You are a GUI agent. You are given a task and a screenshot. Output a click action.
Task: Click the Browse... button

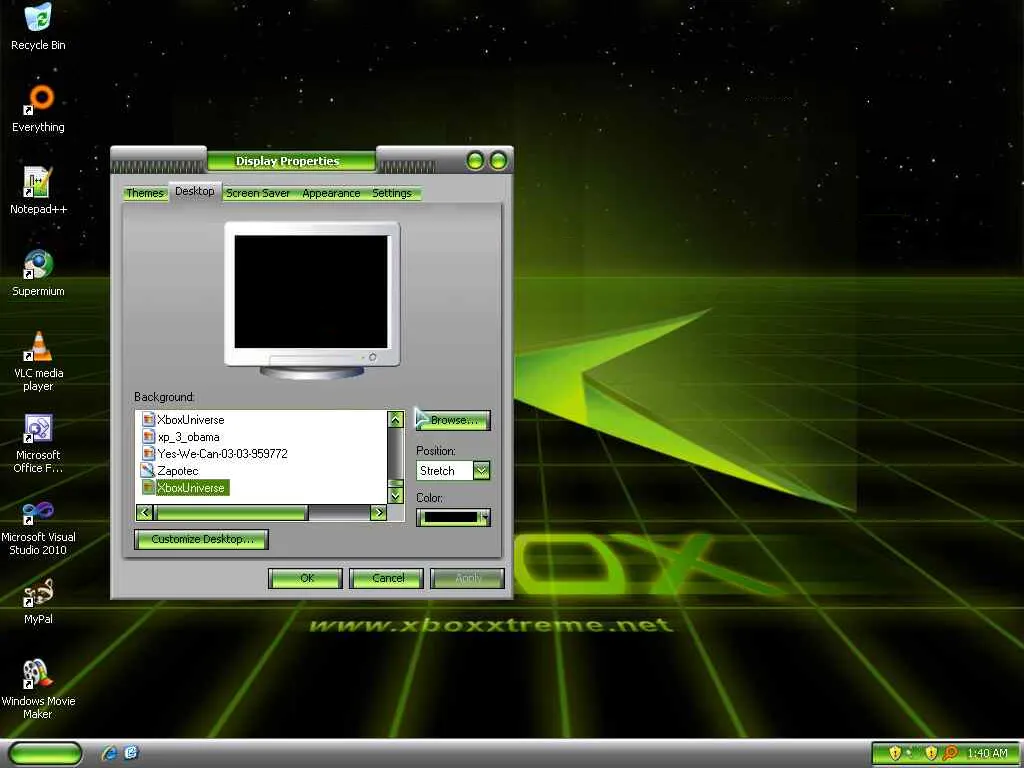[453, 421]
